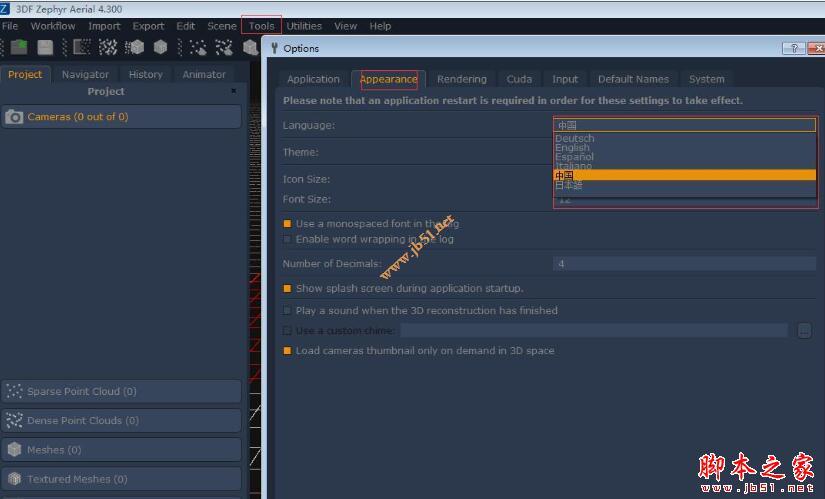Click the sparse point selection toolbar icon
Screen dimensions: 825x499
(x=198, y=47)
